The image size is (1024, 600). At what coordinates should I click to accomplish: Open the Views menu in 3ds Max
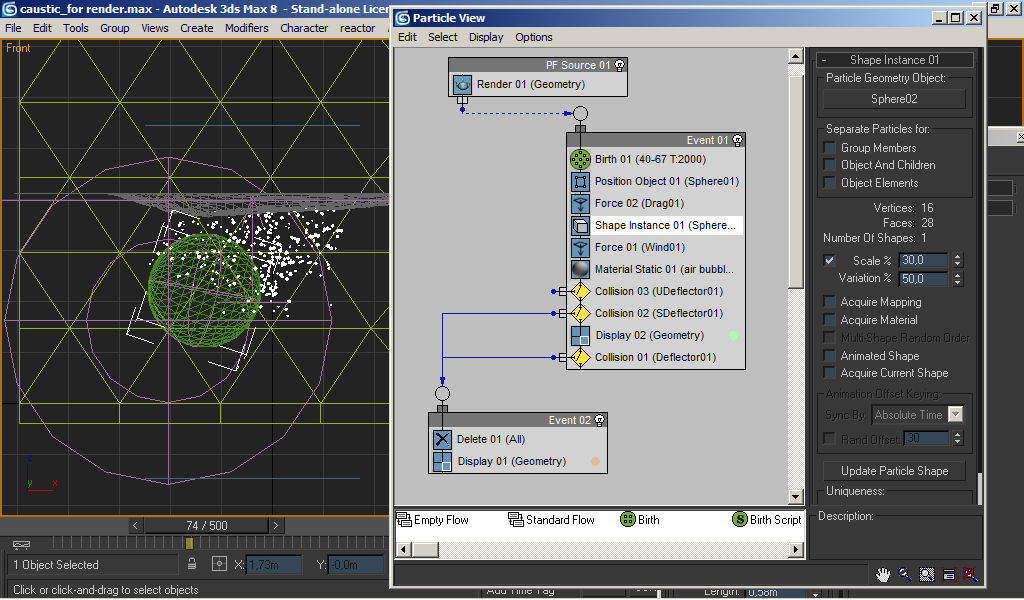pyautogui.click(x=155, y=28)
